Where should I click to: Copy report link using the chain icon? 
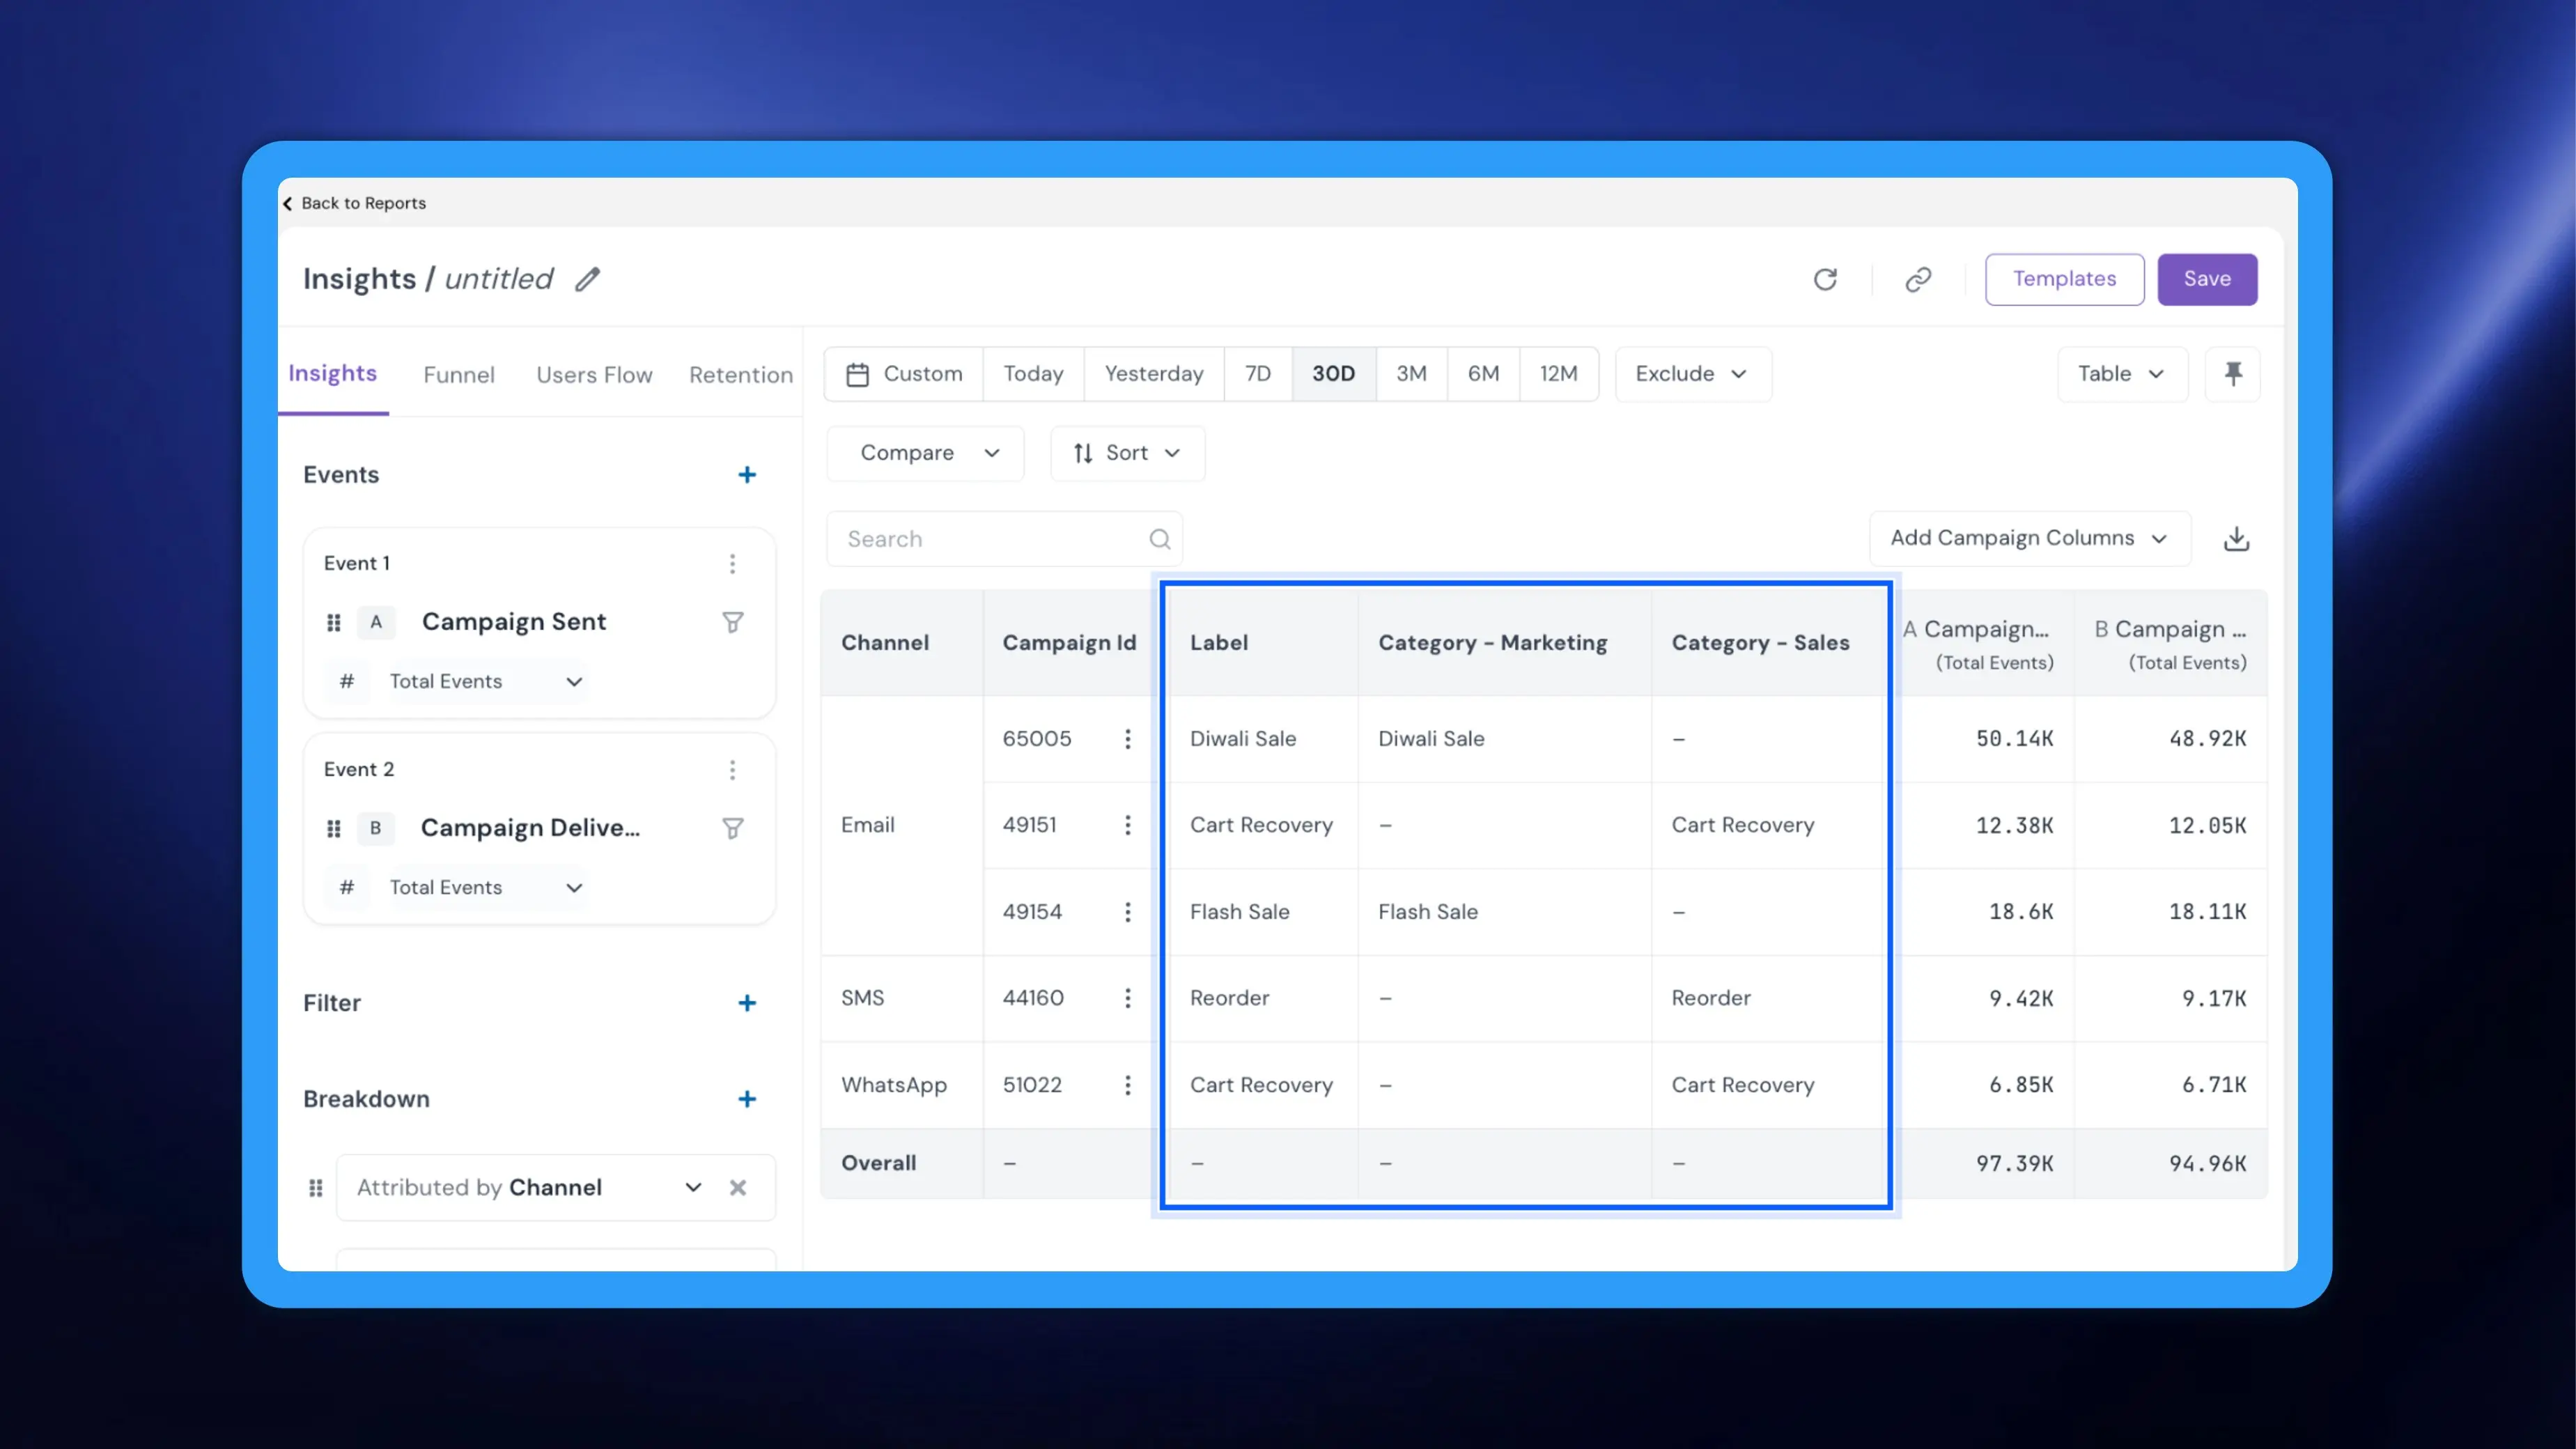coord(1918,279)
